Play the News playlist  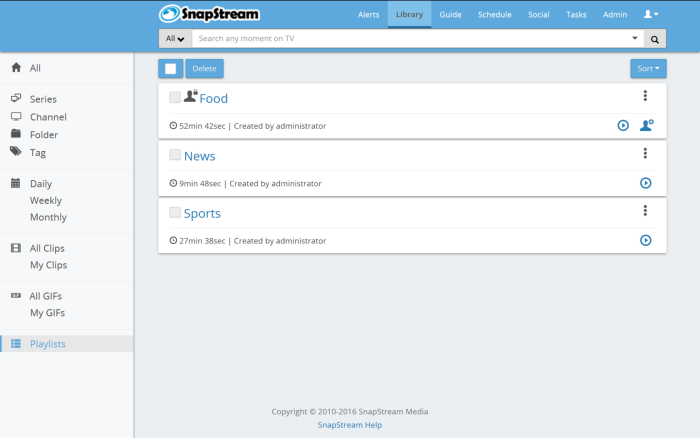point(646,183)
